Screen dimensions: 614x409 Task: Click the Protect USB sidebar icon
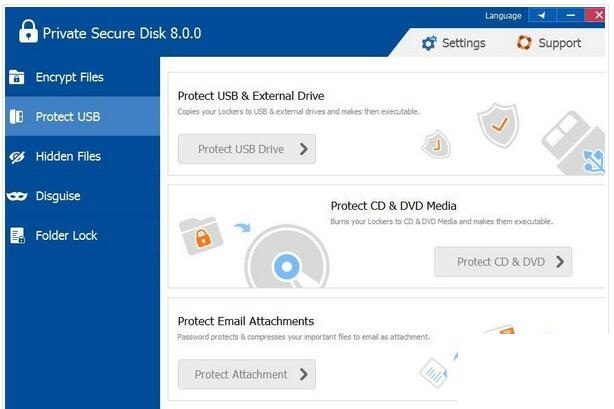[16, 117]
